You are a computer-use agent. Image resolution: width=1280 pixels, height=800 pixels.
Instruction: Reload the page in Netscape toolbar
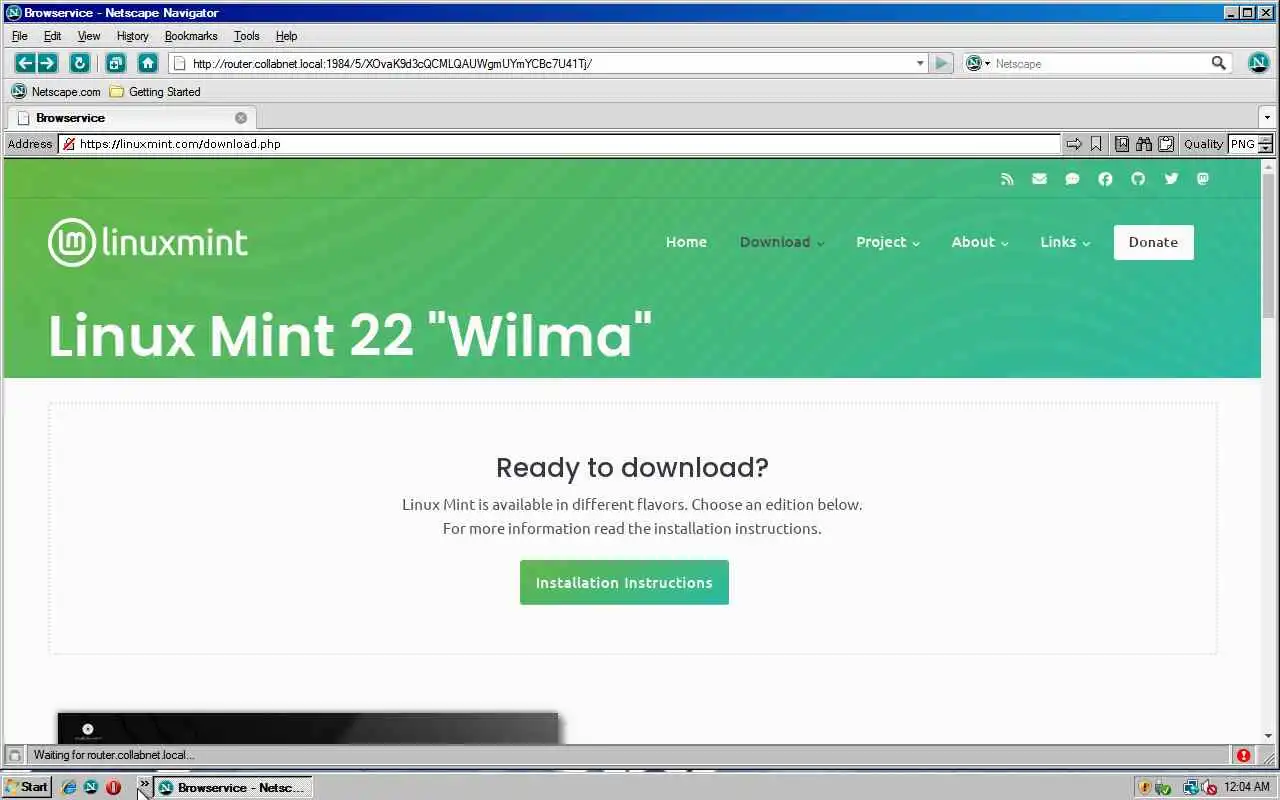pos(80,63)
